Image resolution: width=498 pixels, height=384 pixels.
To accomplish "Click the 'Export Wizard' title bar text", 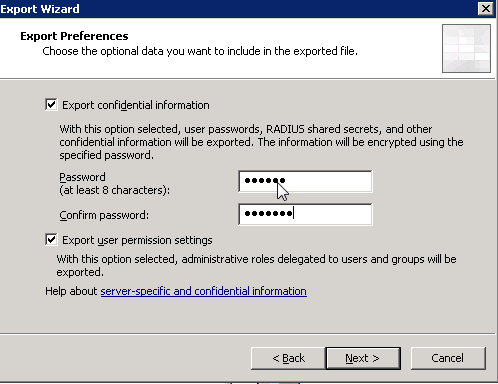I will click(40, 9).
